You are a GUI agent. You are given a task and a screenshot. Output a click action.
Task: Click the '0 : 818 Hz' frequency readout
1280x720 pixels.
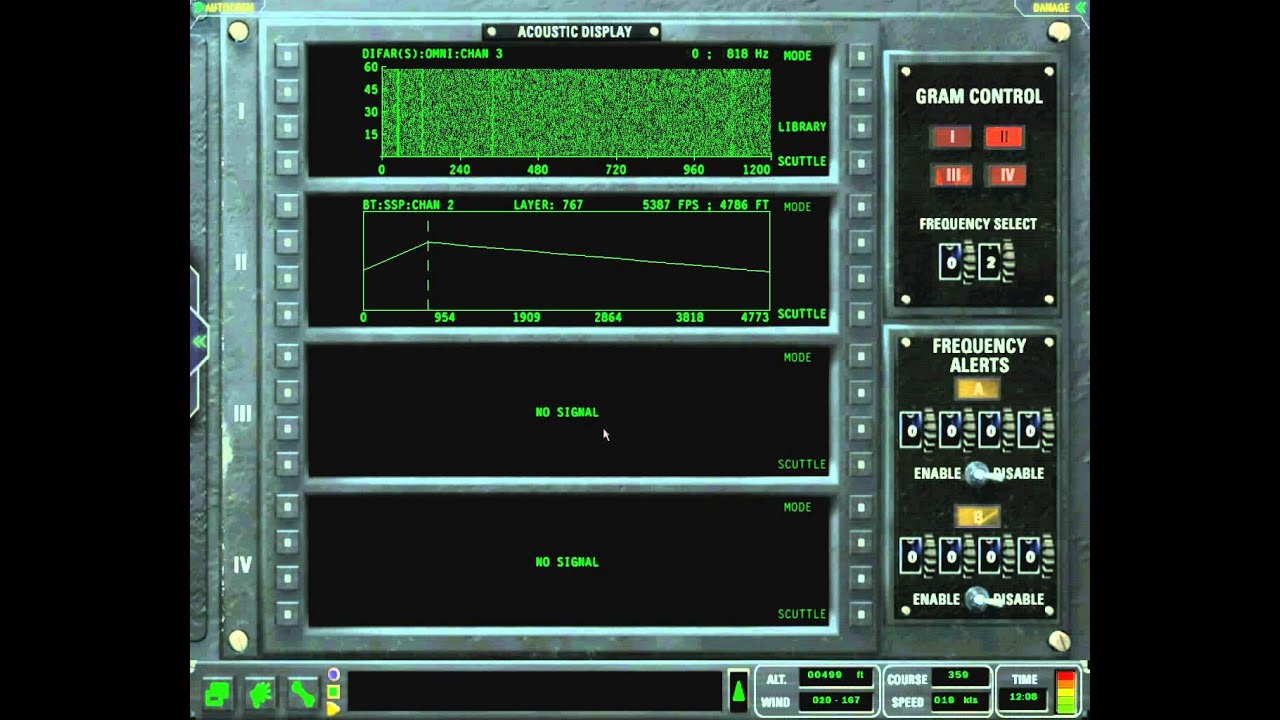click(729, 54)
